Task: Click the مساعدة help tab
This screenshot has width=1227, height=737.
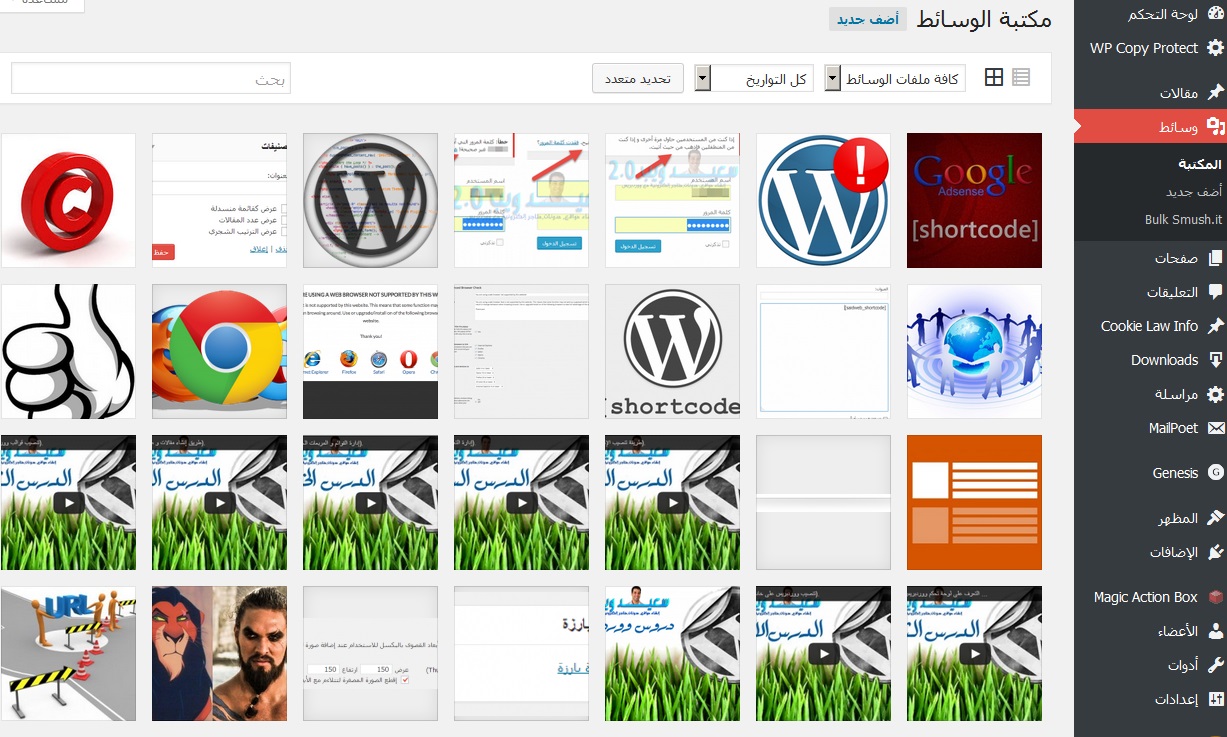Action: (x=41, y=4)
